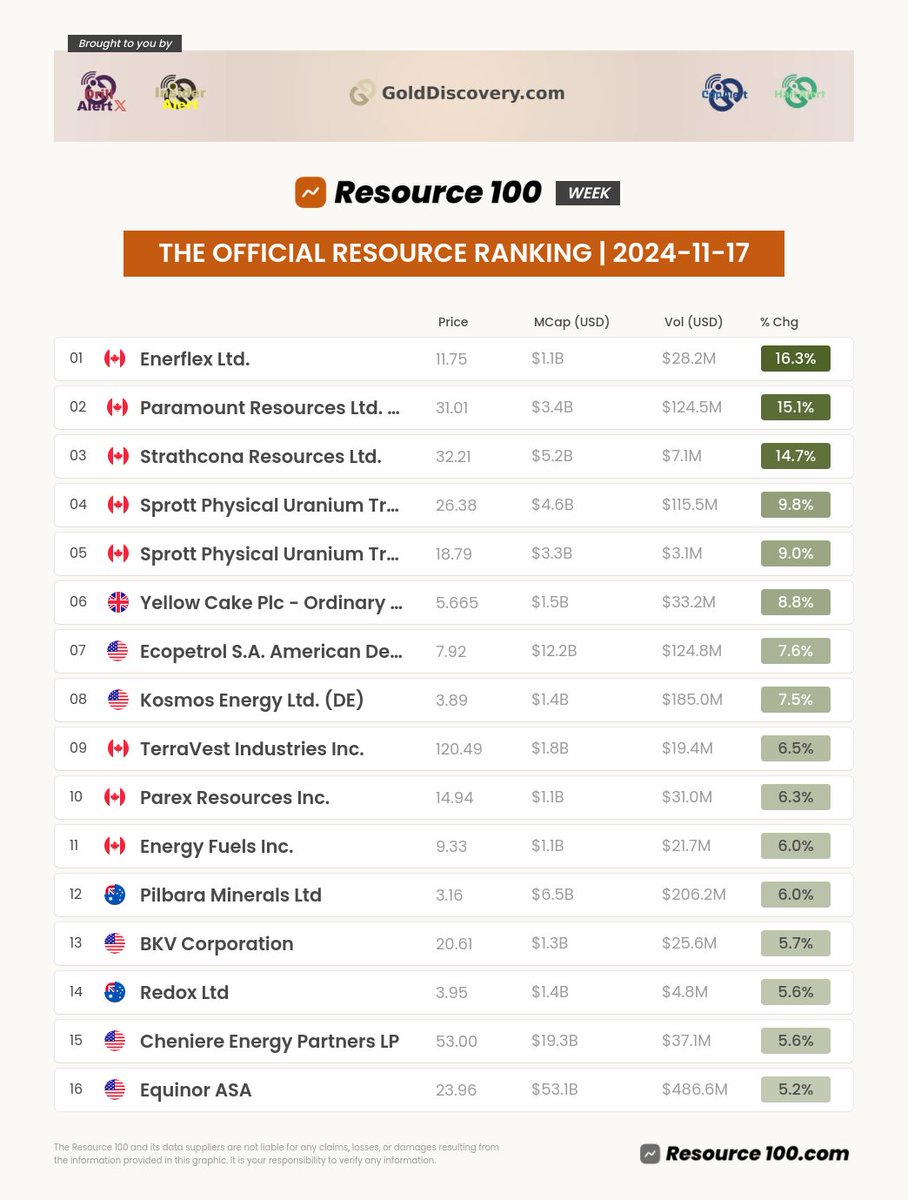Click the Vol (USD) column header
This screenshot has height=1200, width=908.
[693, 322]
